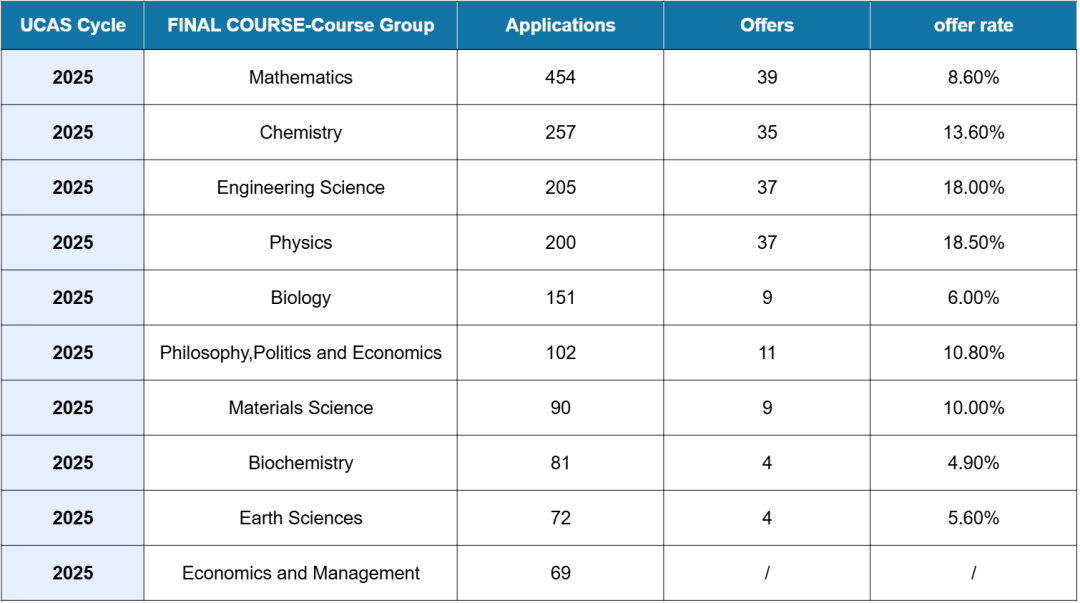Image resolution: width=1080 pixels, height=603 pixels.
Task: Click the Chemistry course cell
Action: pyautogui.click(x=301, y=132)
